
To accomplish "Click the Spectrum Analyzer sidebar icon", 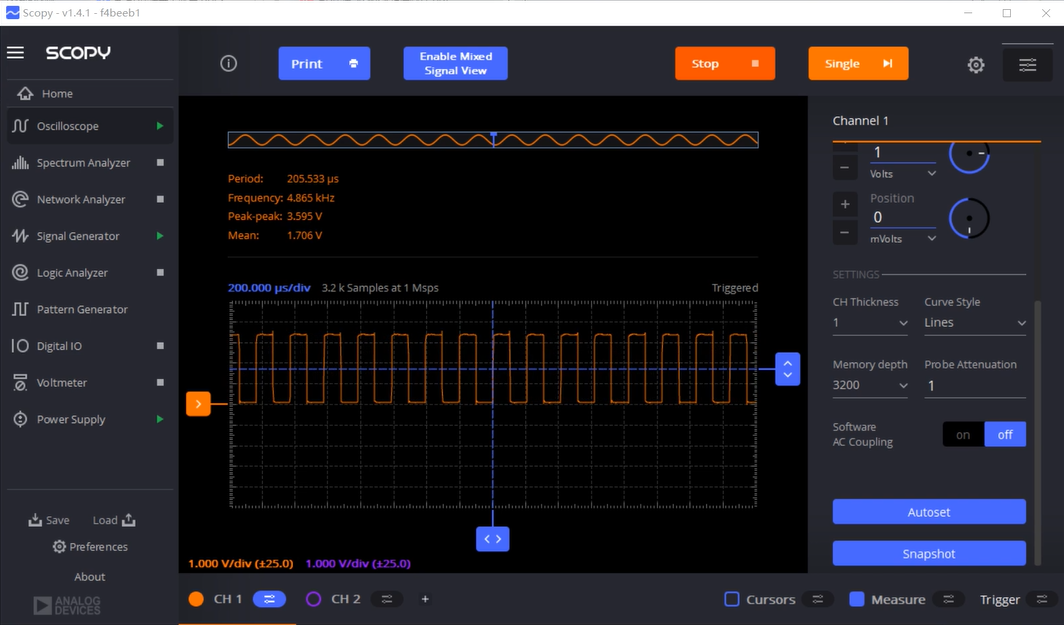I will point(20,163).
